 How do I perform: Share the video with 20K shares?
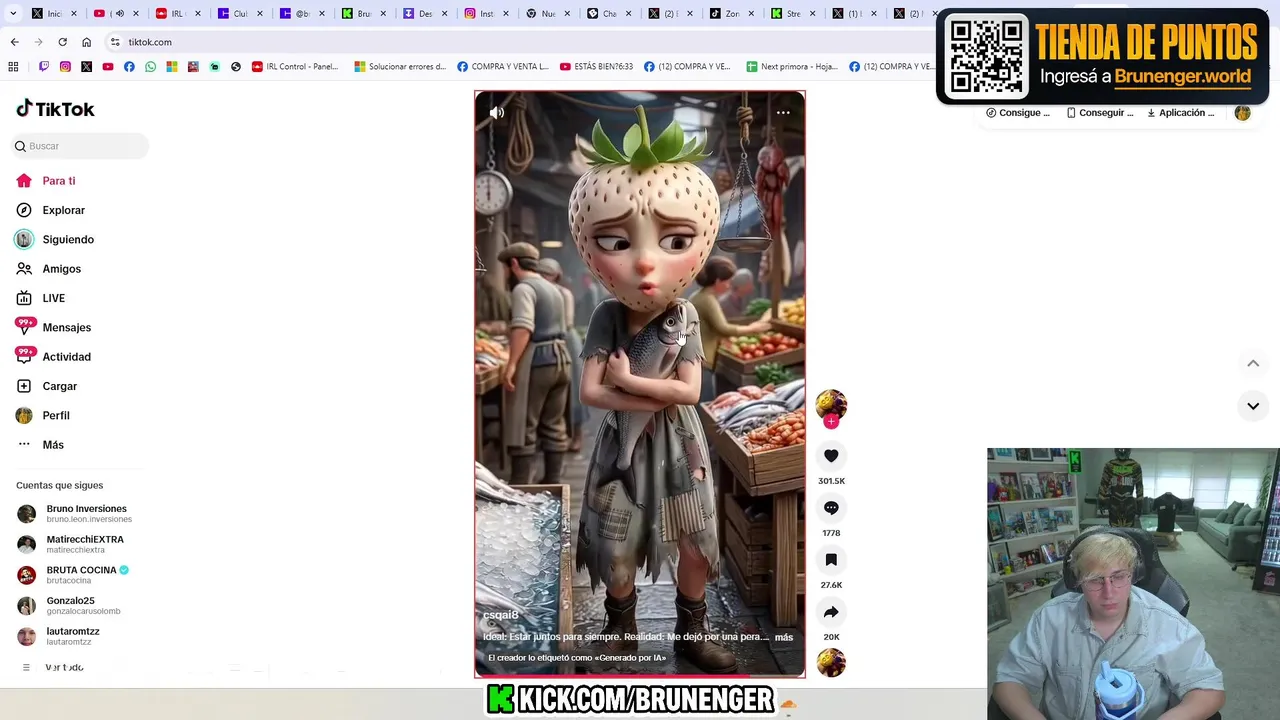[x=831, y=612]
